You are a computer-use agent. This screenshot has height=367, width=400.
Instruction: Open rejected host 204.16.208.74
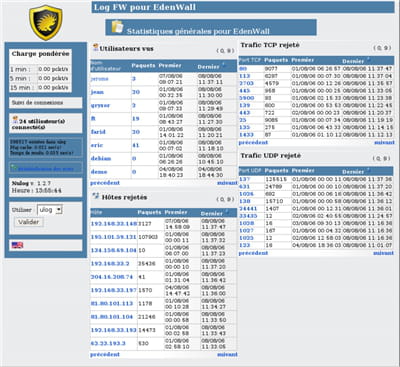(x=112, y=277)
